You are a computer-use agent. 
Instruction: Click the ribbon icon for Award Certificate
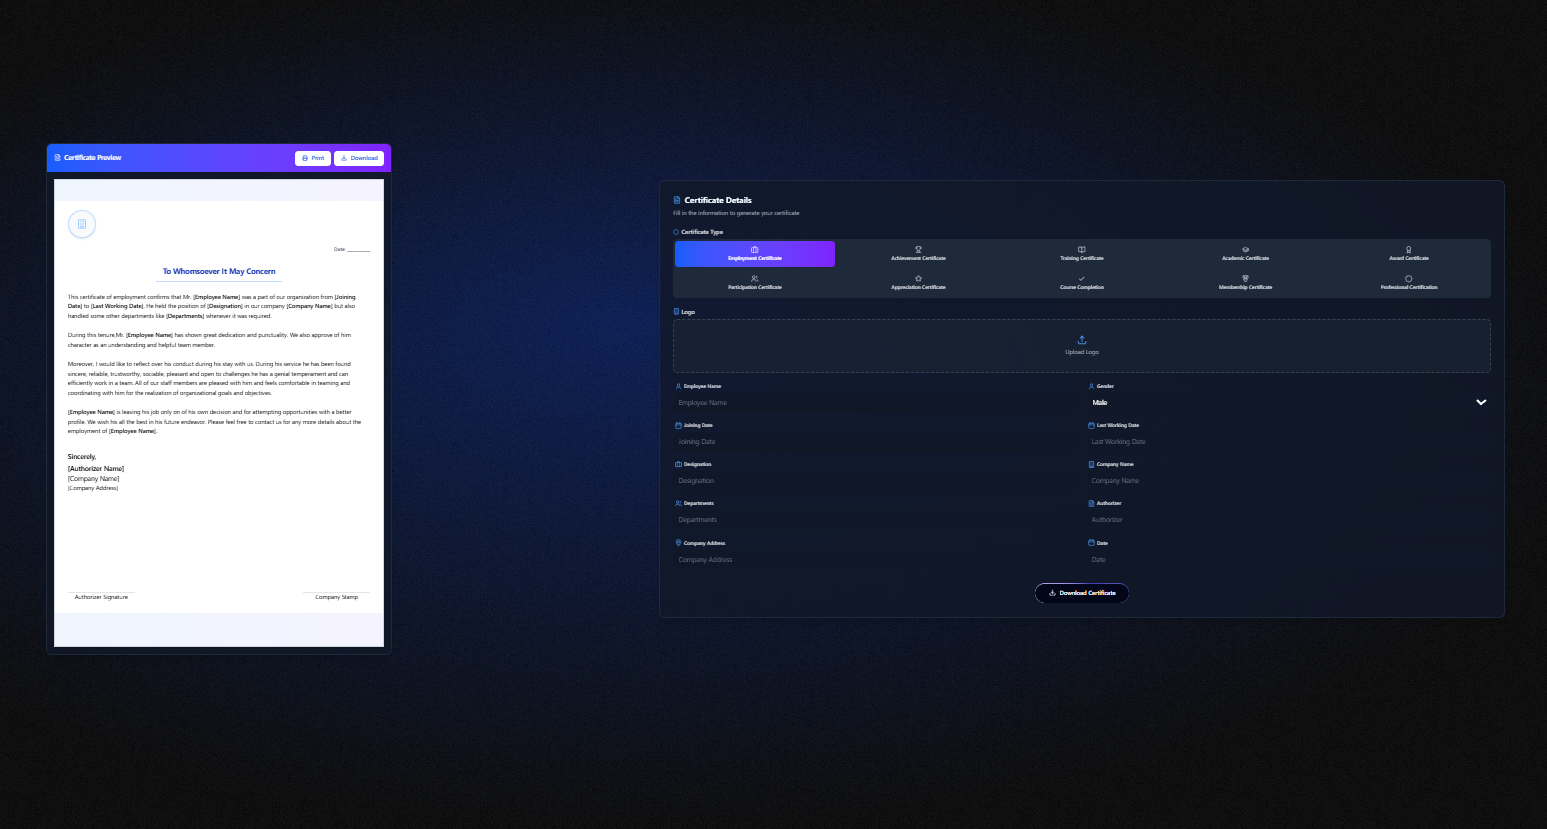tap(1408, 249)
